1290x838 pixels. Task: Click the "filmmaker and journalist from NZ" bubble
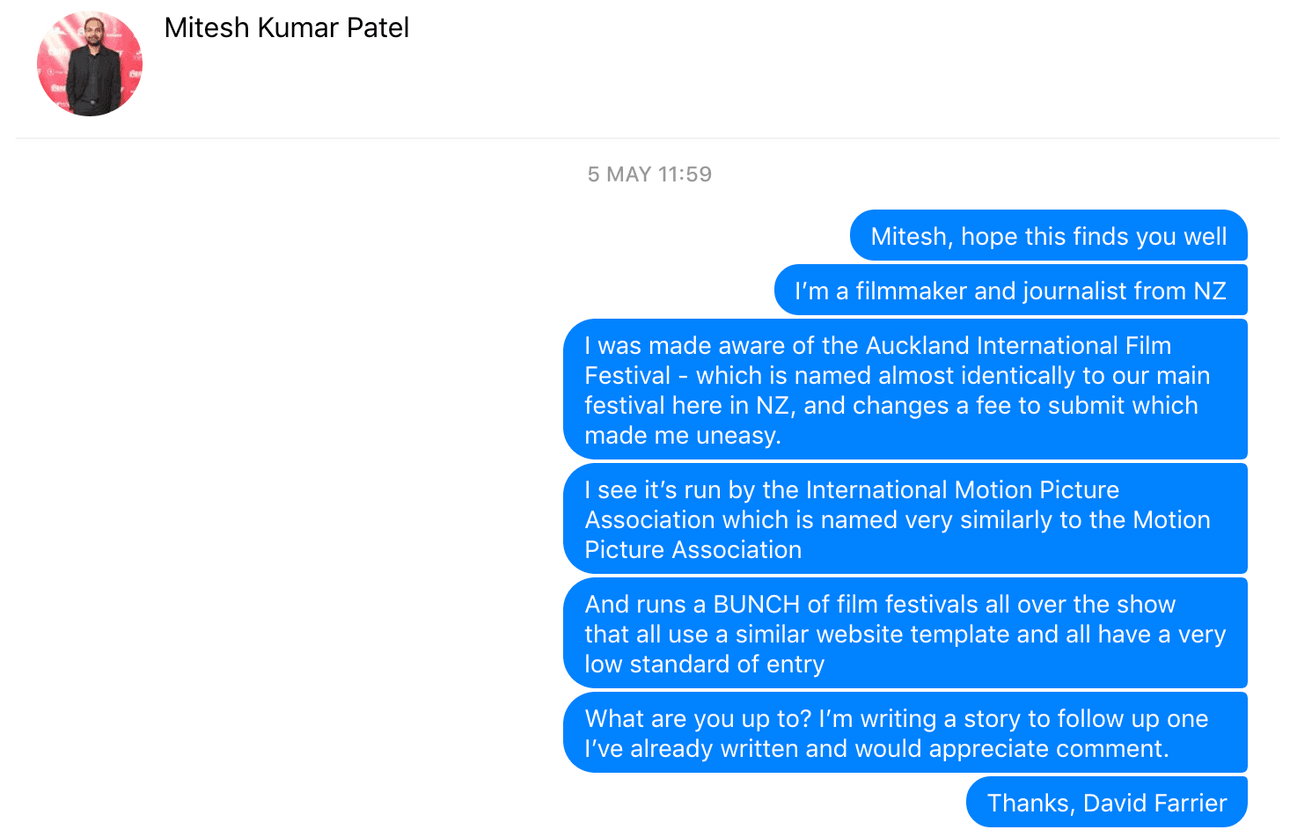tap(1010, 291)
